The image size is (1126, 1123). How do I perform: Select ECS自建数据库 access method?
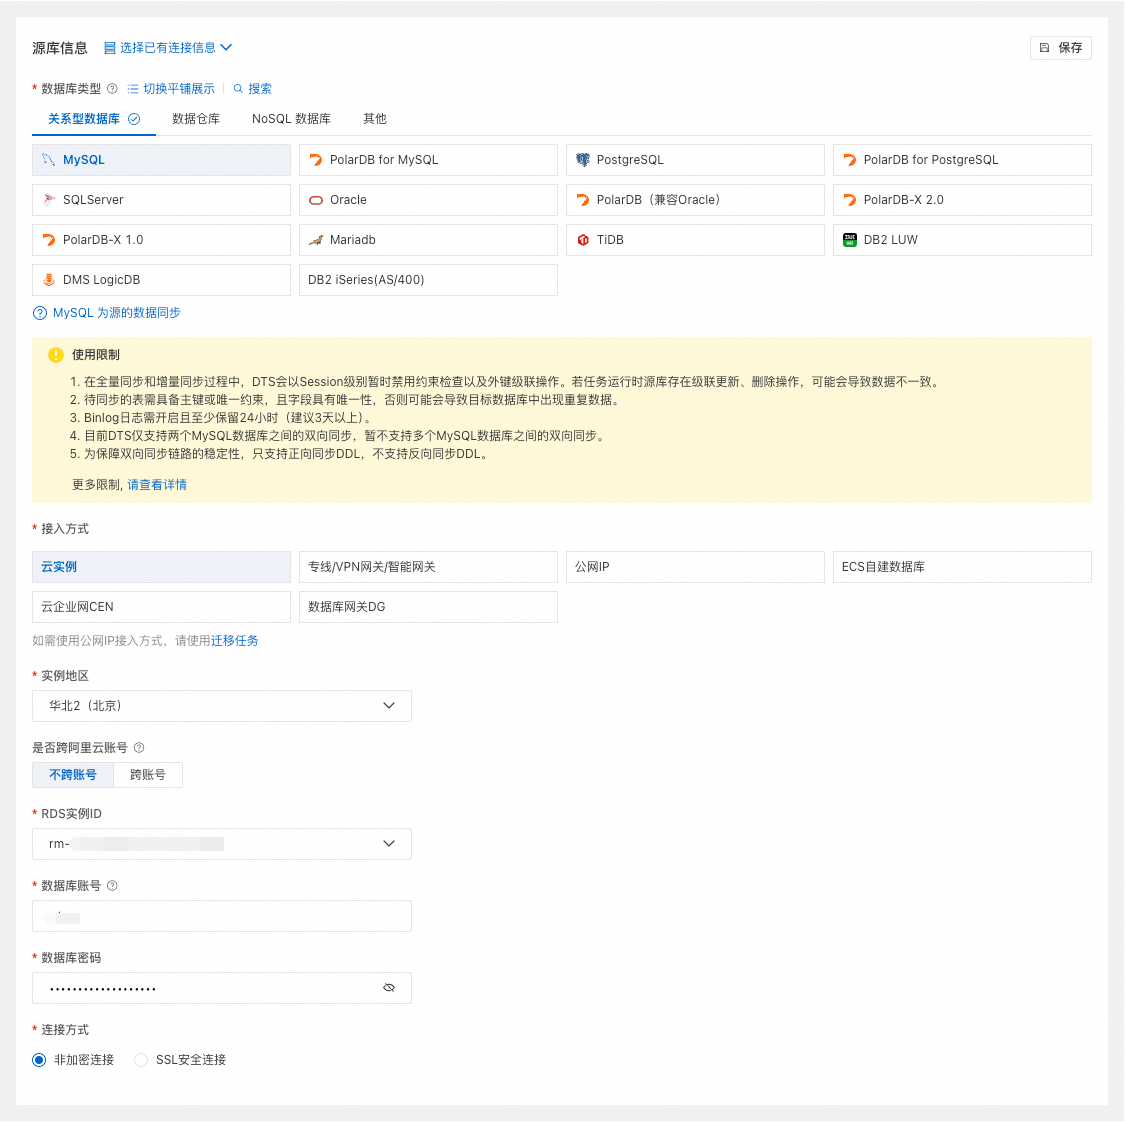(962, 567)
